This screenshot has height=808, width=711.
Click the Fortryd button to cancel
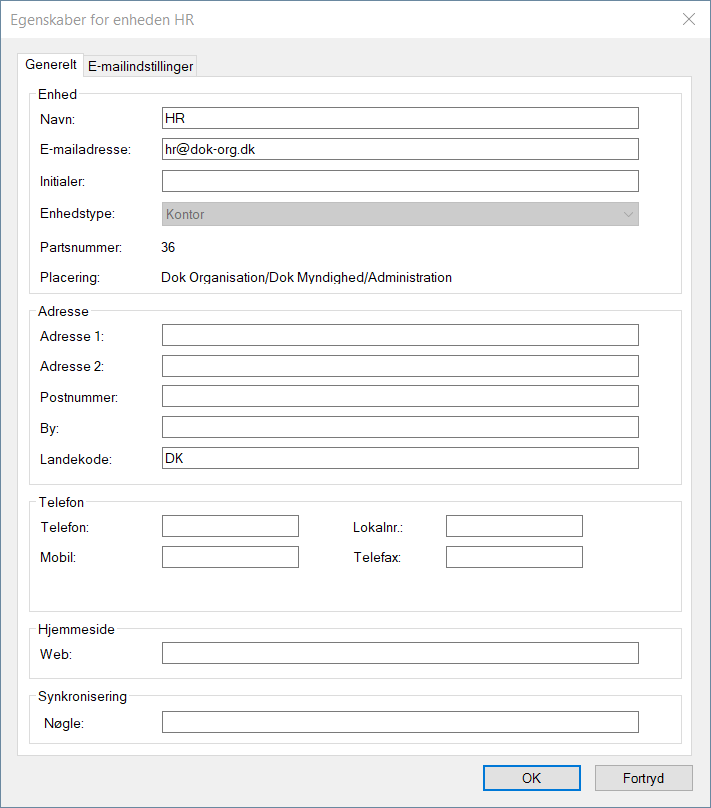[643, 778]
